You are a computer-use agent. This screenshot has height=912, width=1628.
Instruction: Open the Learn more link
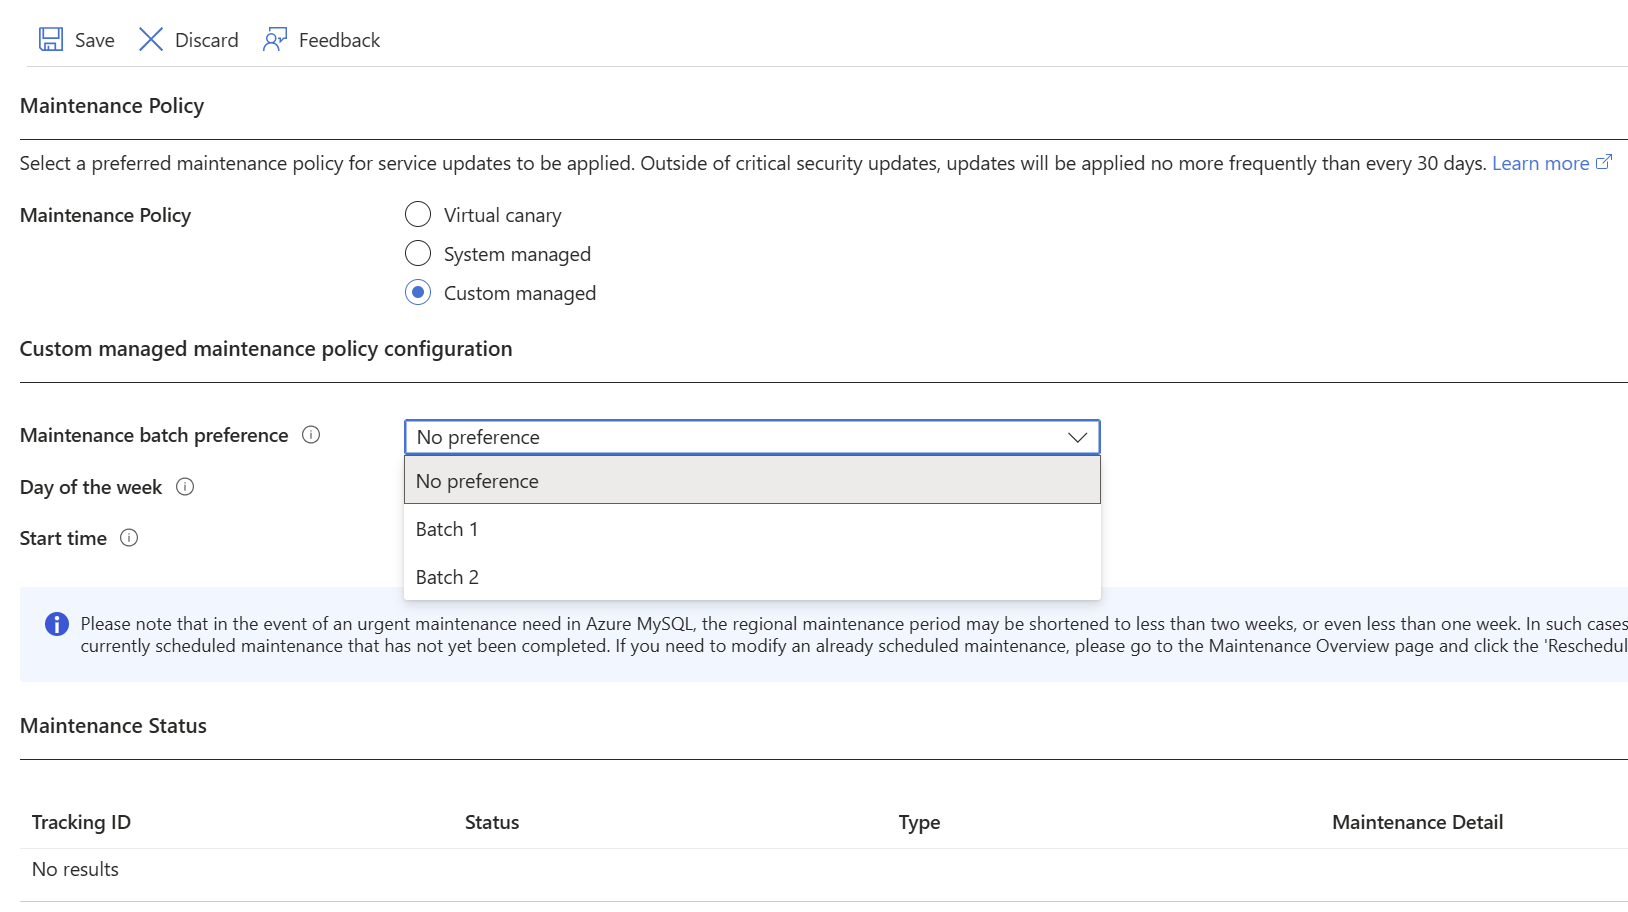[x=1540, y=163]
